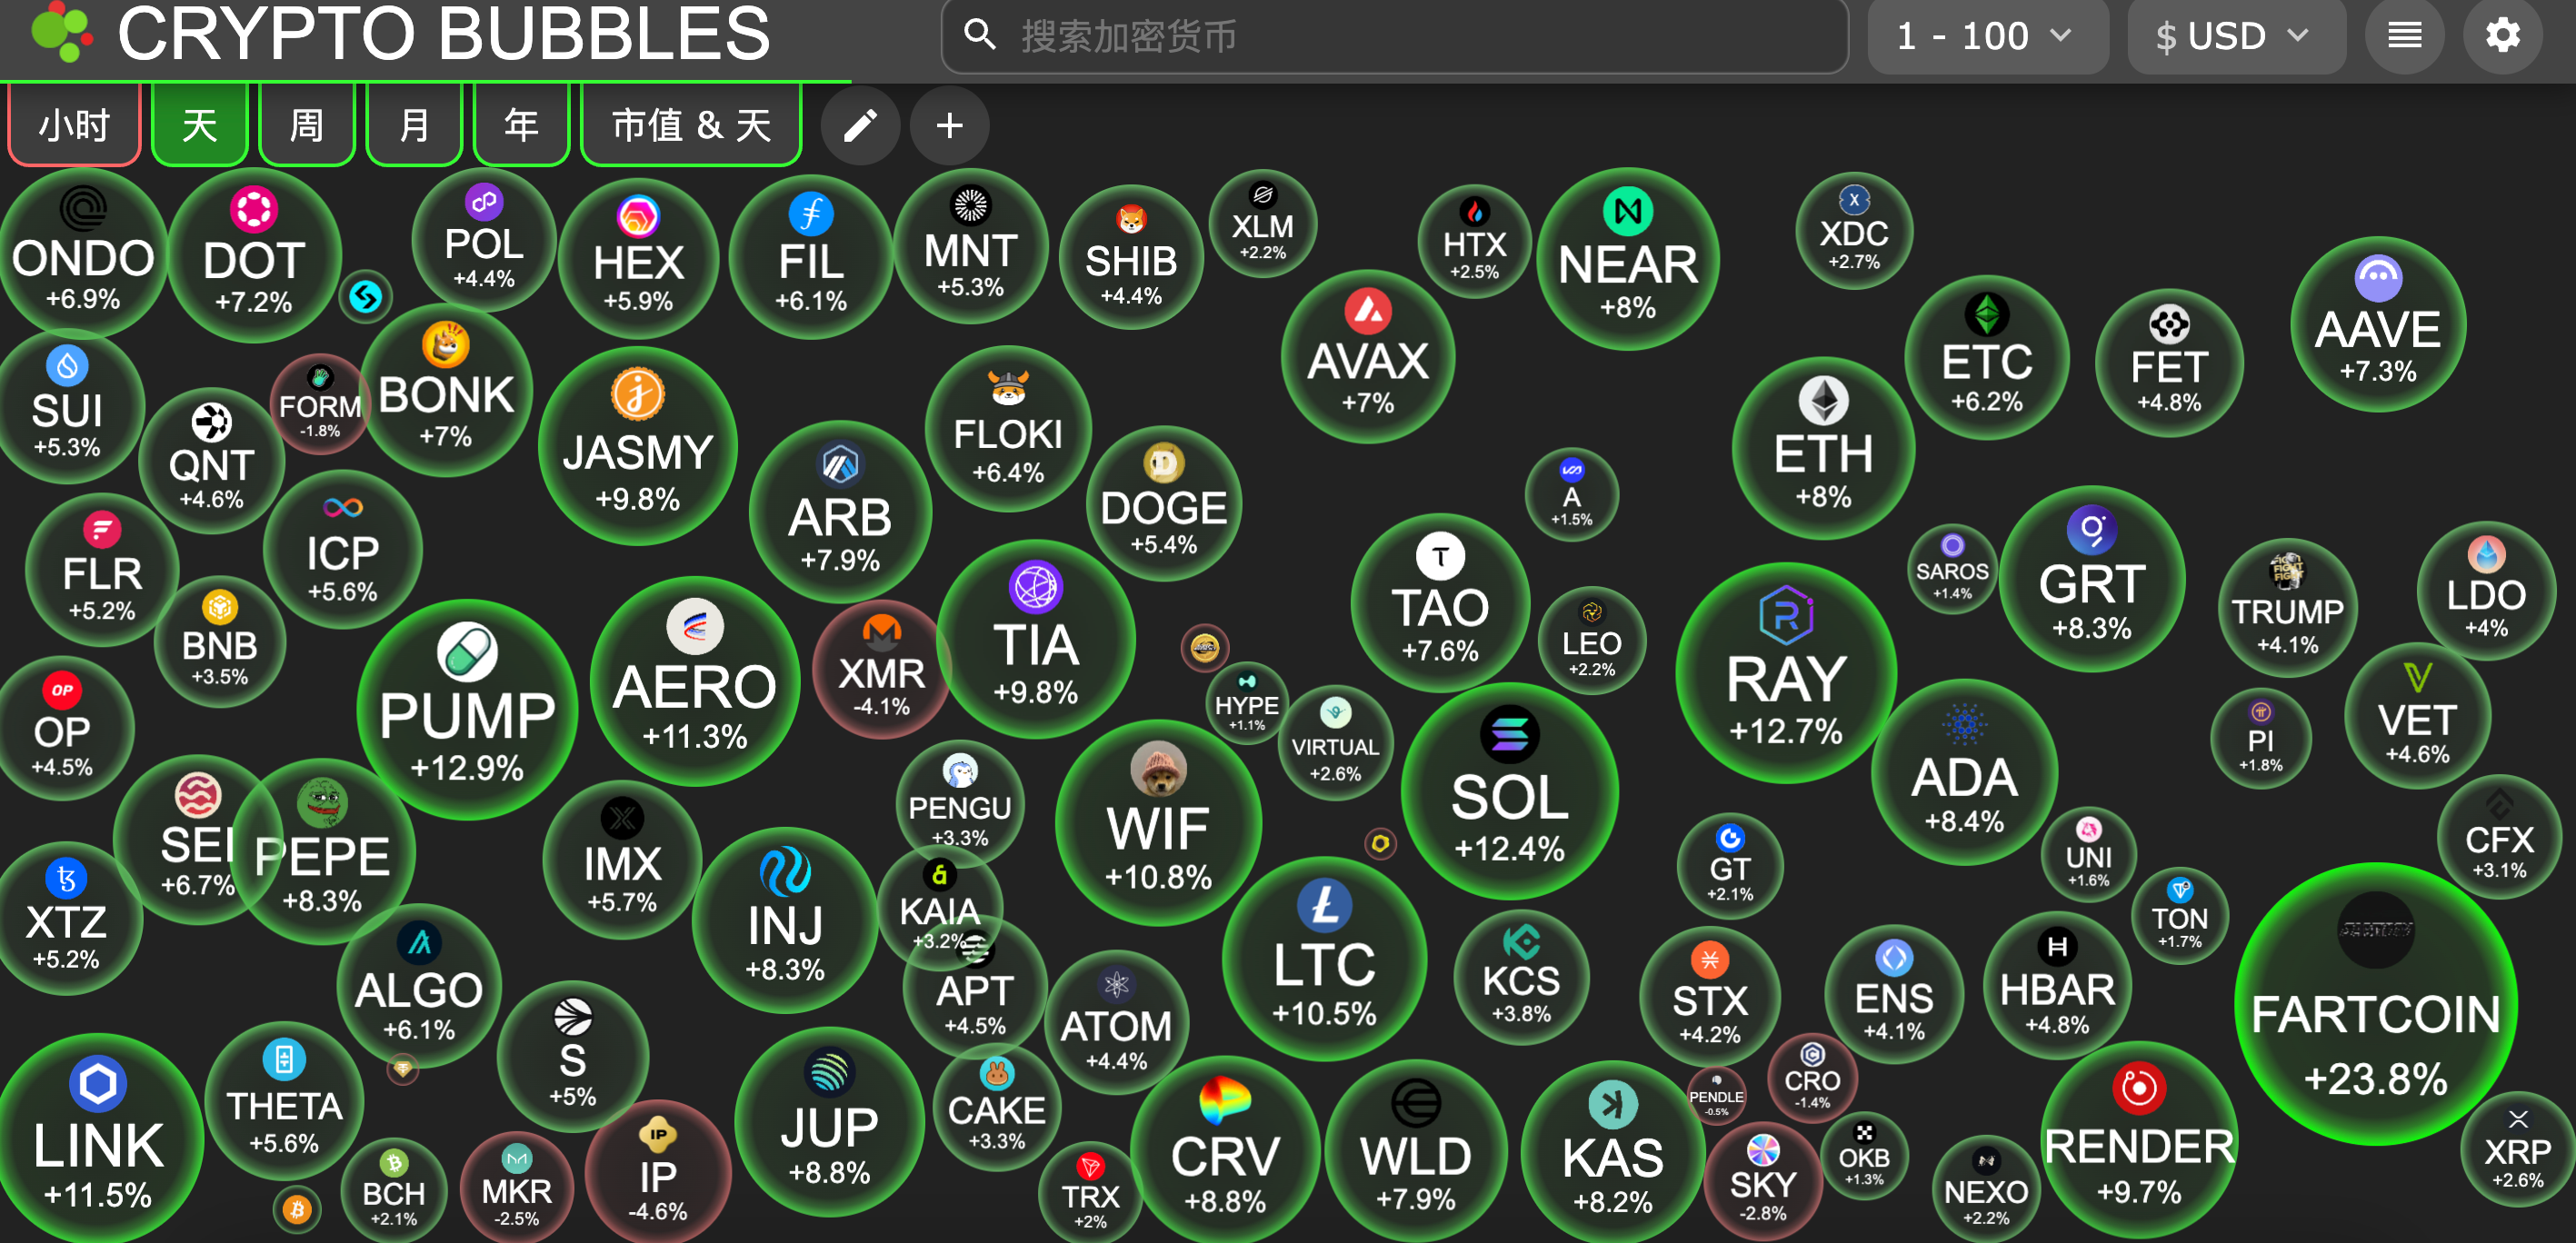2576x1243 pixels.
Task: Open the PENDLE -0.5% bubble
Action: click(1716, 1095)
